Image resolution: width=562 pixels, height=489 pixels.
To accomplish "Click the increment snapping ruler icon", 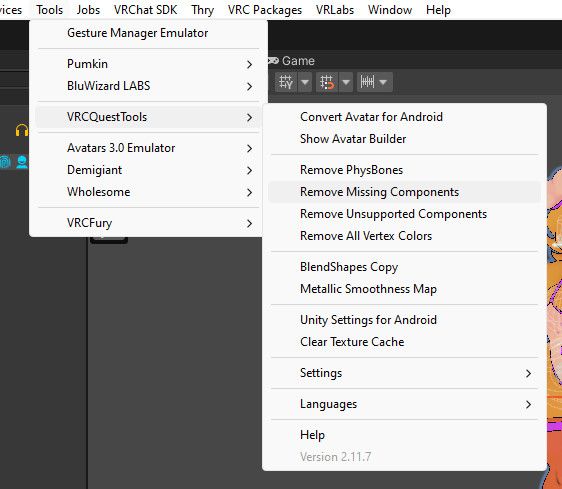I will click(367, 82).
